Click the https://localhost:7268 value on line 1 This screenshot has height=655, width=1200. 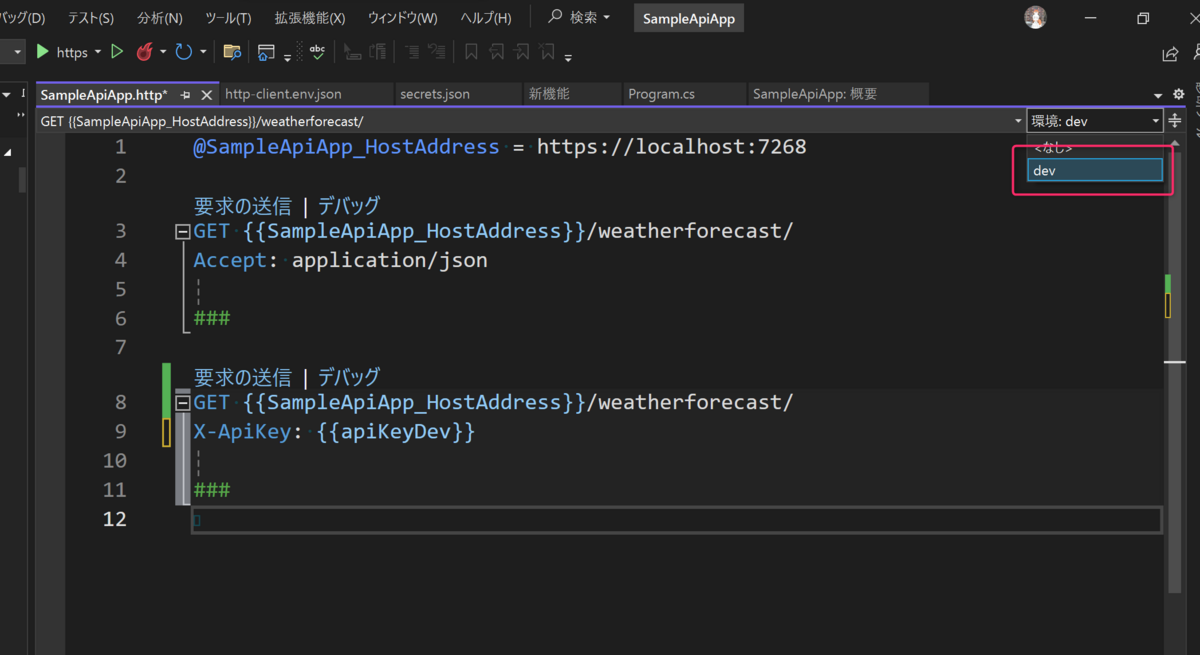(671, 147)
